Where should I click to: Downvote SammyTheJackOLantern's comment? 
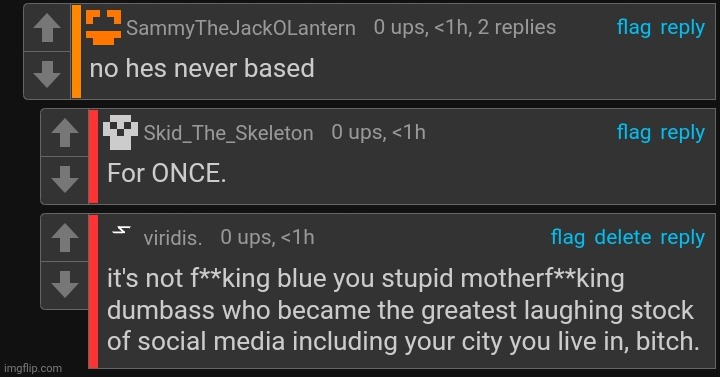click(x=47, y=75)
